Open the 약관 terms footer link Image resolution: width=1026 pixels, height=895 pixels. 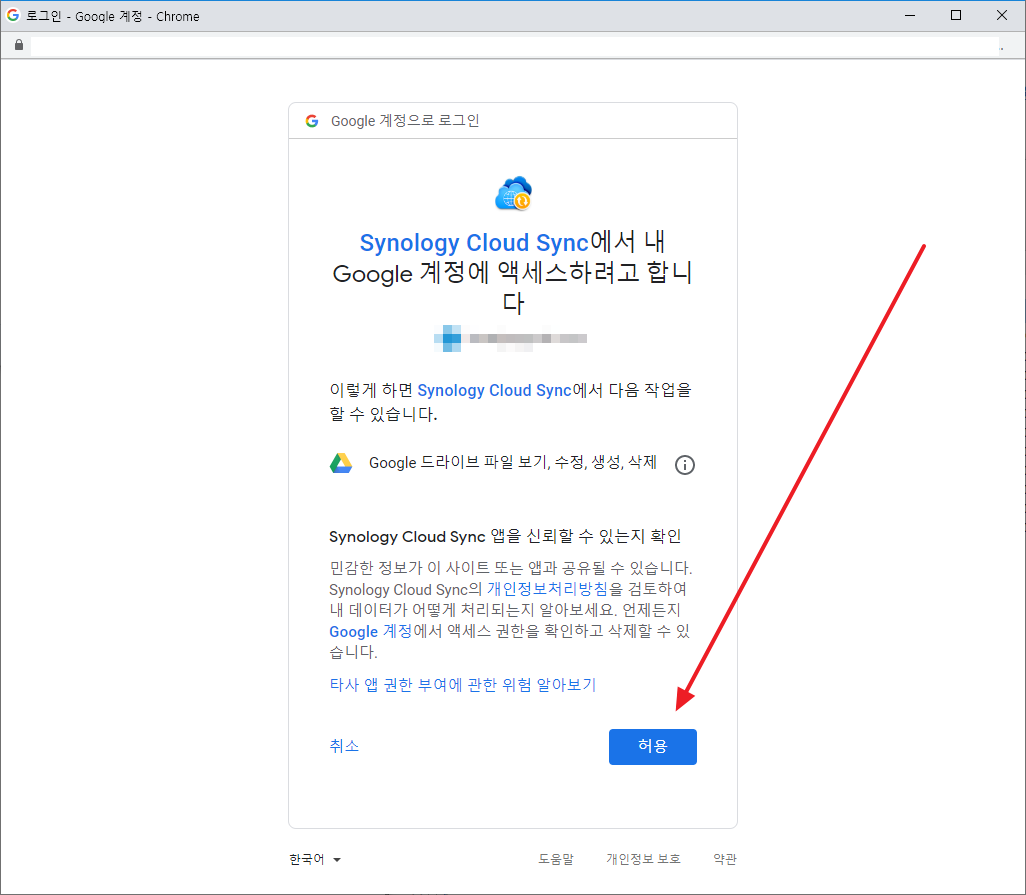pyautogui.click(x=725, y=859)
